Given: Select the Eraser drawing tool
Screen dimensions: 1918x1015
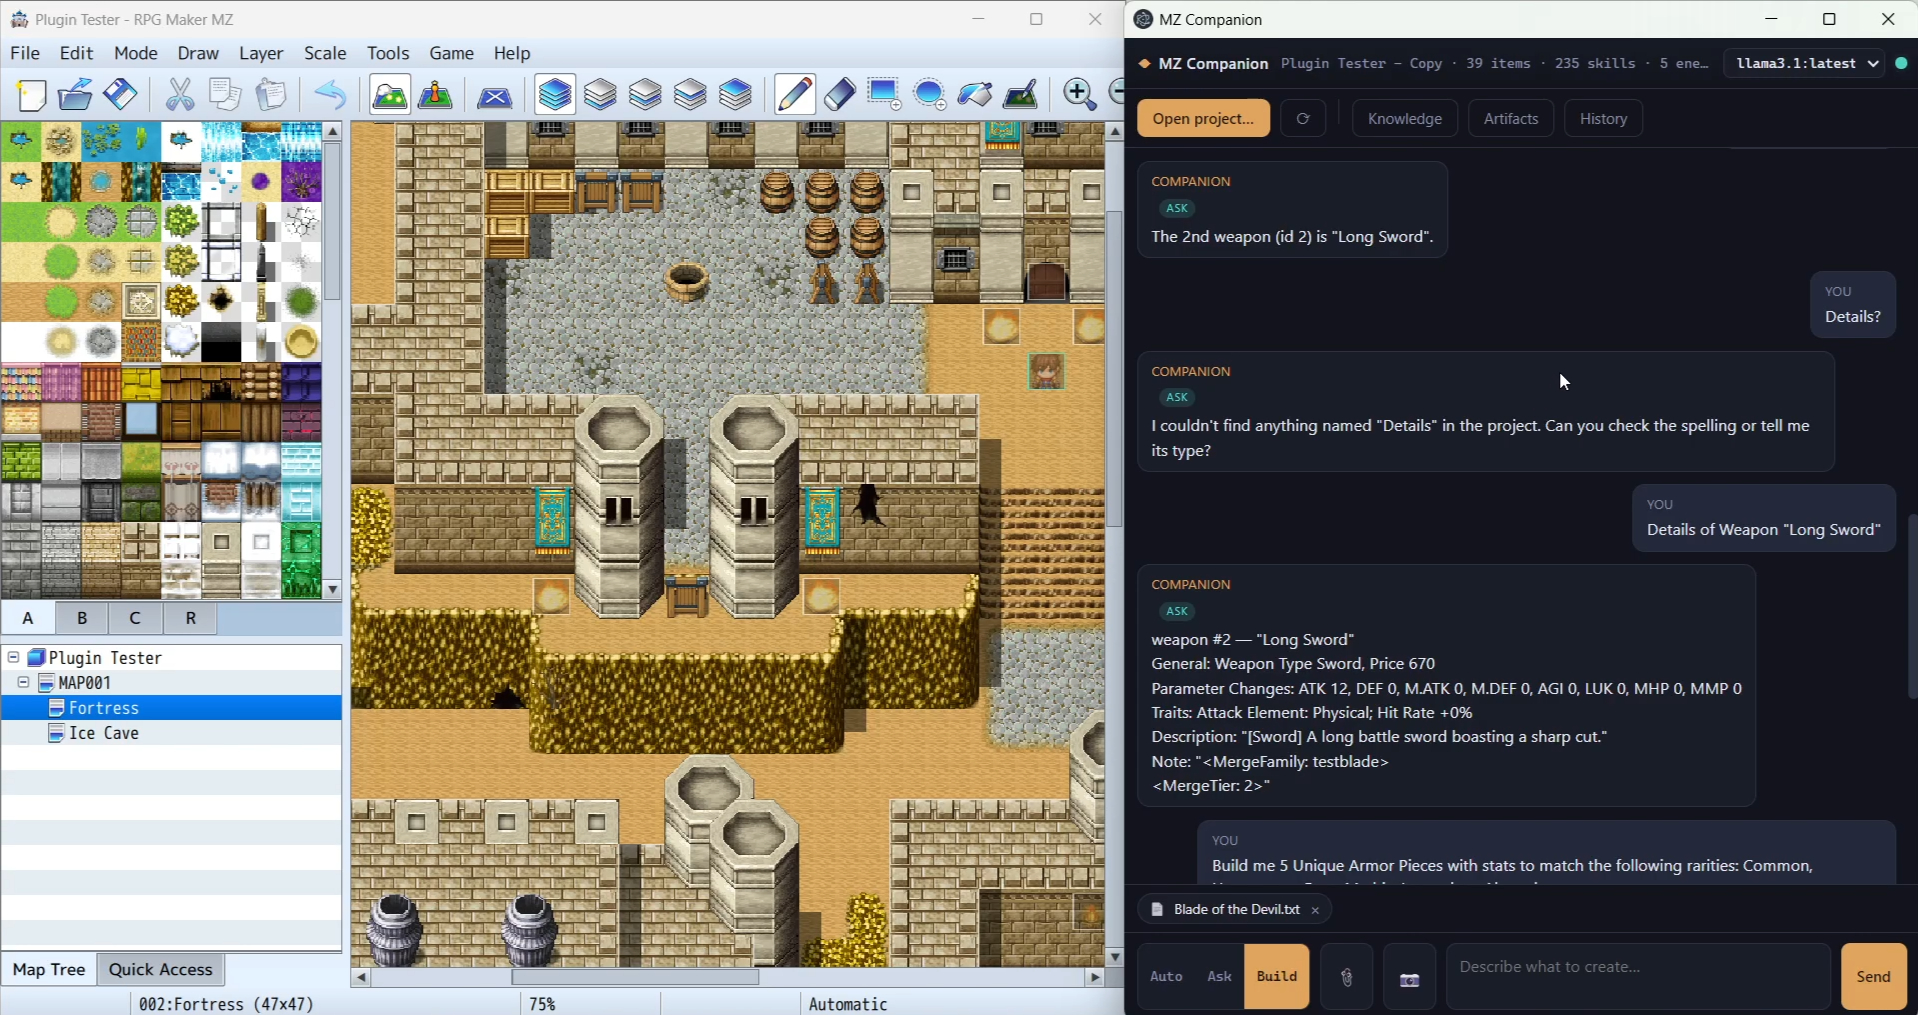Looking at the screenshot, I should pyautogui.click(x=840, y=95).
